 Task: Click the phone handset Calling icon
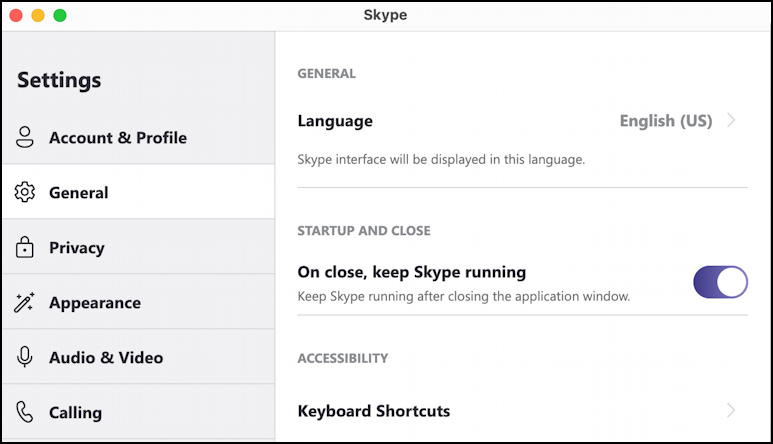click(25, 412)
